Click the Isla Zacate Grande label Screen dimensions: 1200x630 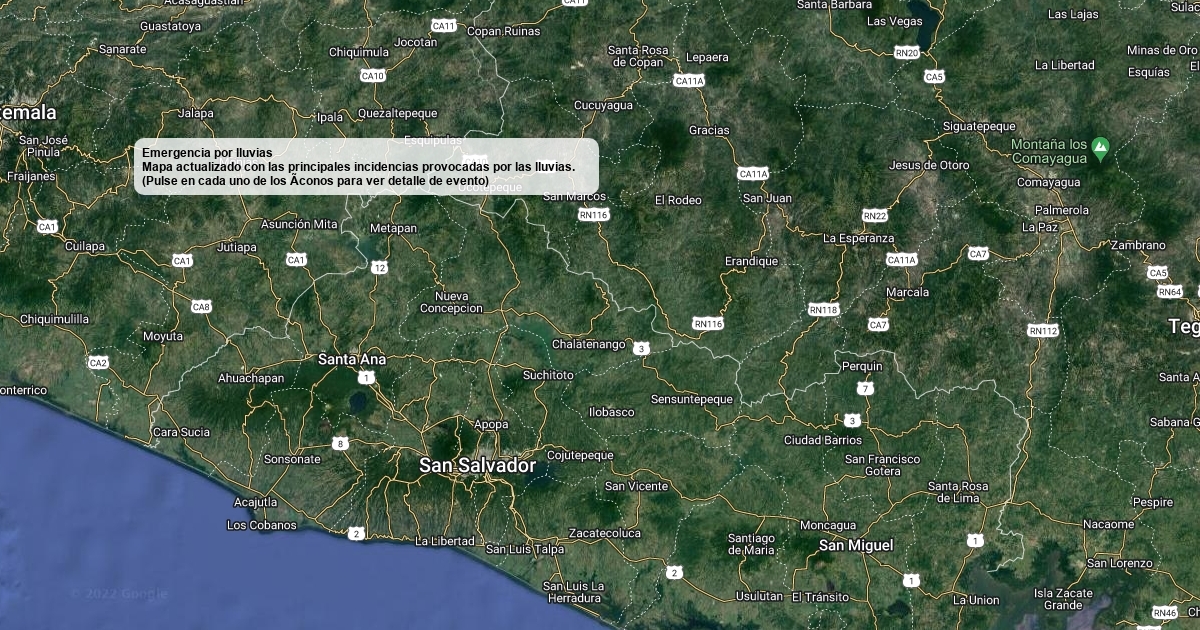(1063, 599)
